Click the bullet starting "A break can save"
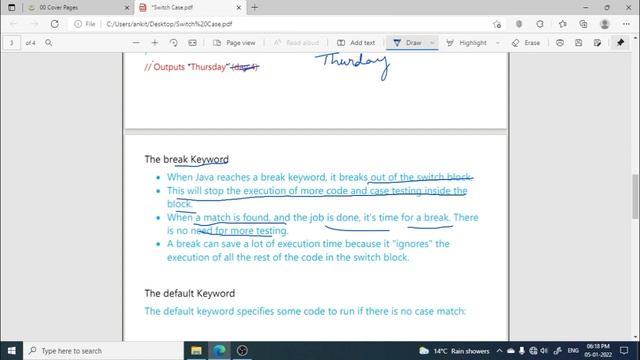The image size is (640, 360). click(308, 251)
